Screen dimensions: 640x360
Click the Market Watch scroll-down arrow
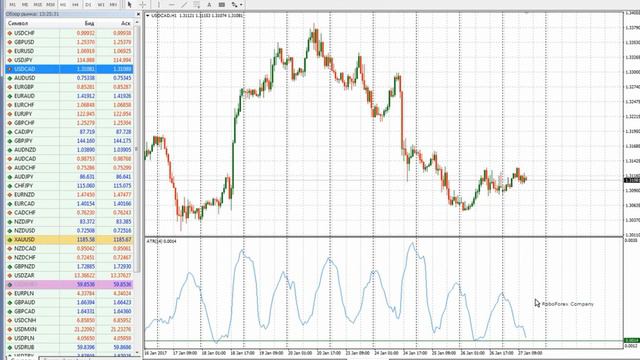(x=137, y=353)
